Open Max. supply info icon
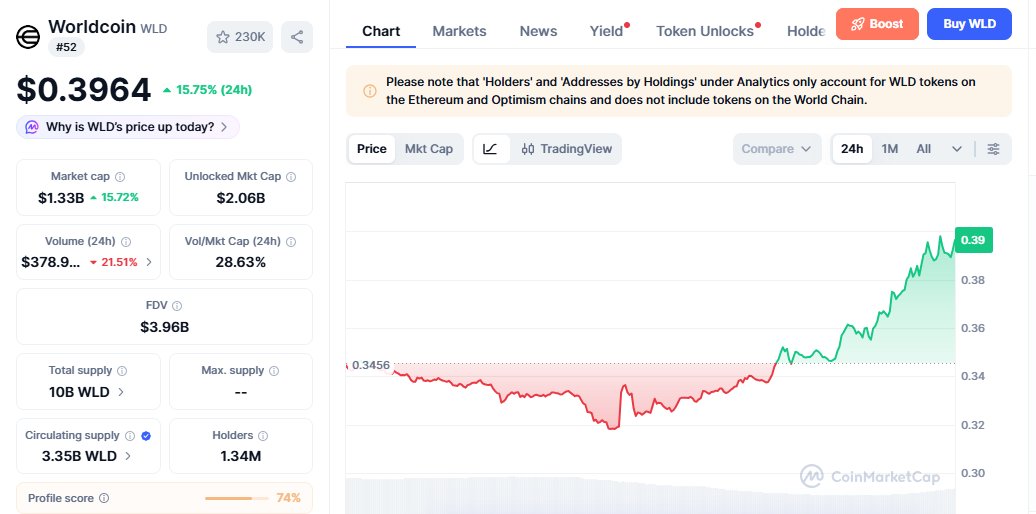1036x514 pixels. [x=274, y=371]
